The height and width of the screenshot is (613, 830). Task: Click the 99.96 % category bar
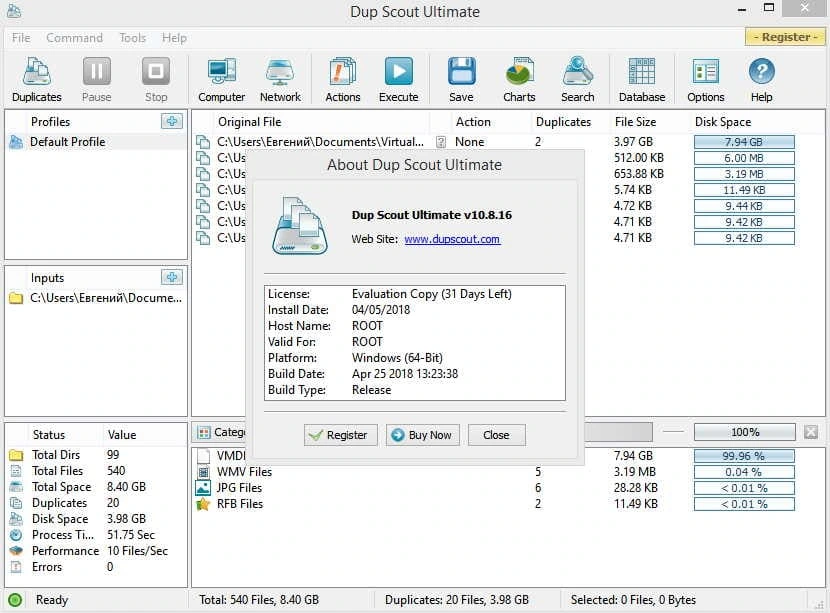(744, 456)
